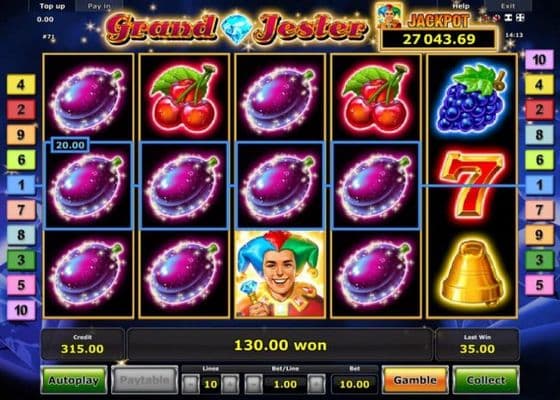This screenshot has width=560, height=400.
Task: Click the fullscreen icon near Exit
Action: 520,18
